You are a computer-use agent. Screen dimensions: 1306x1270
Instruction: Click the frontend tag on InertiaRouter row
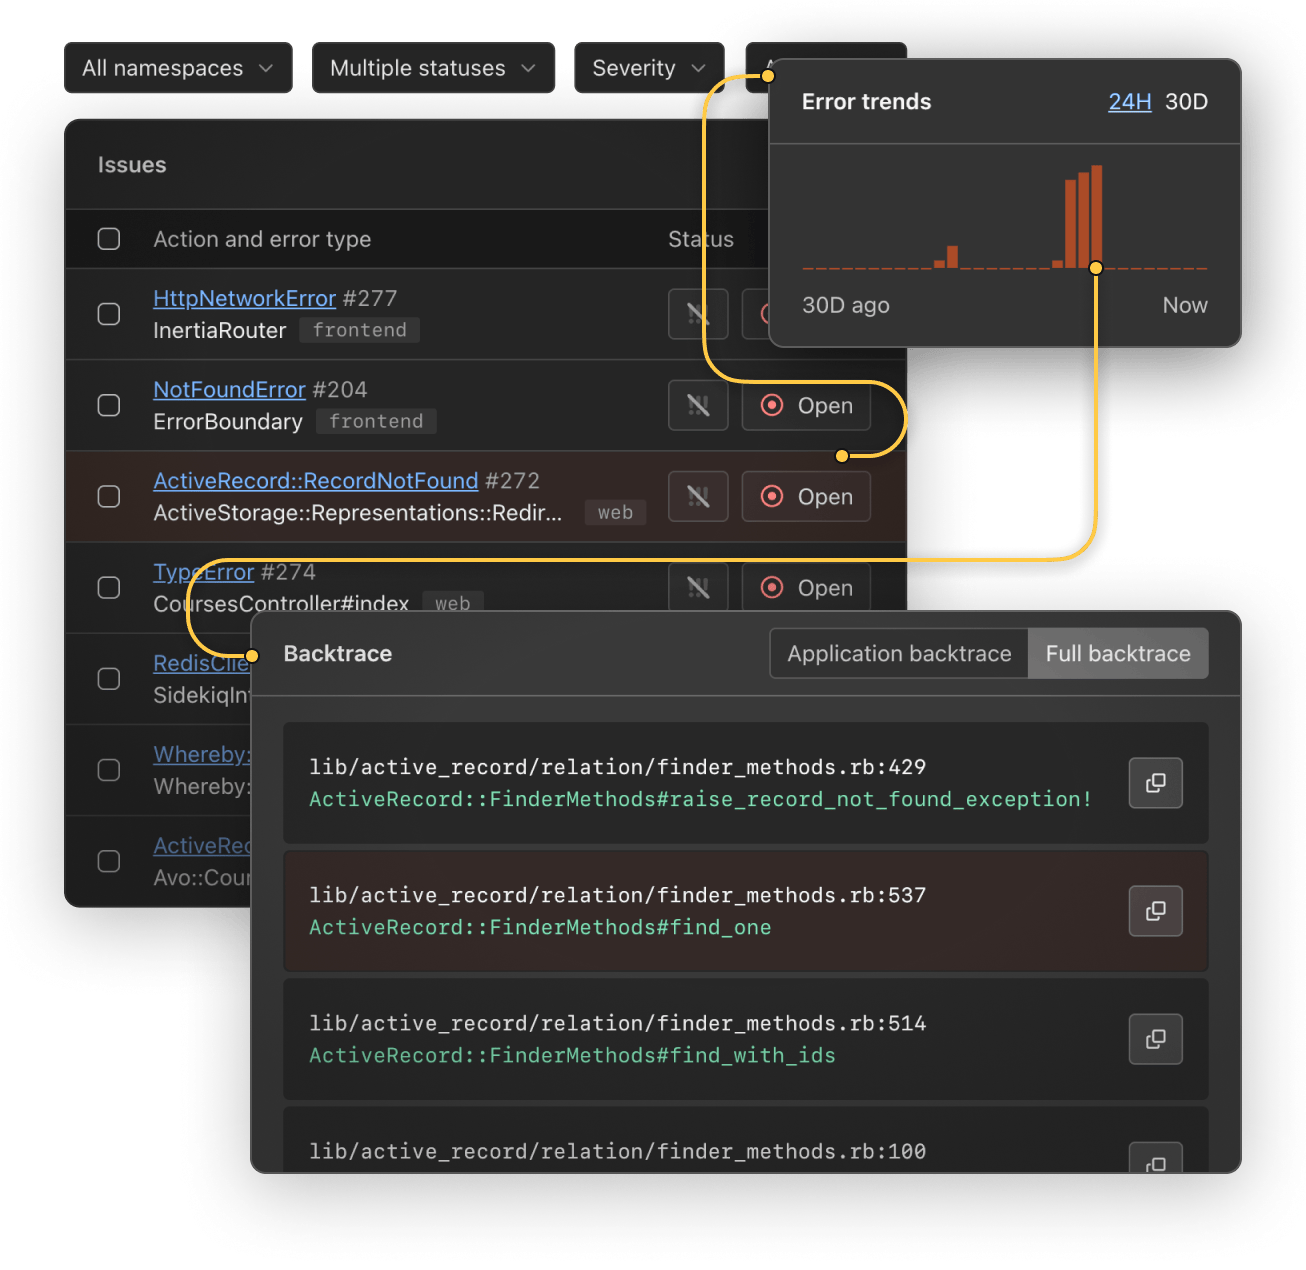point(359,330)
